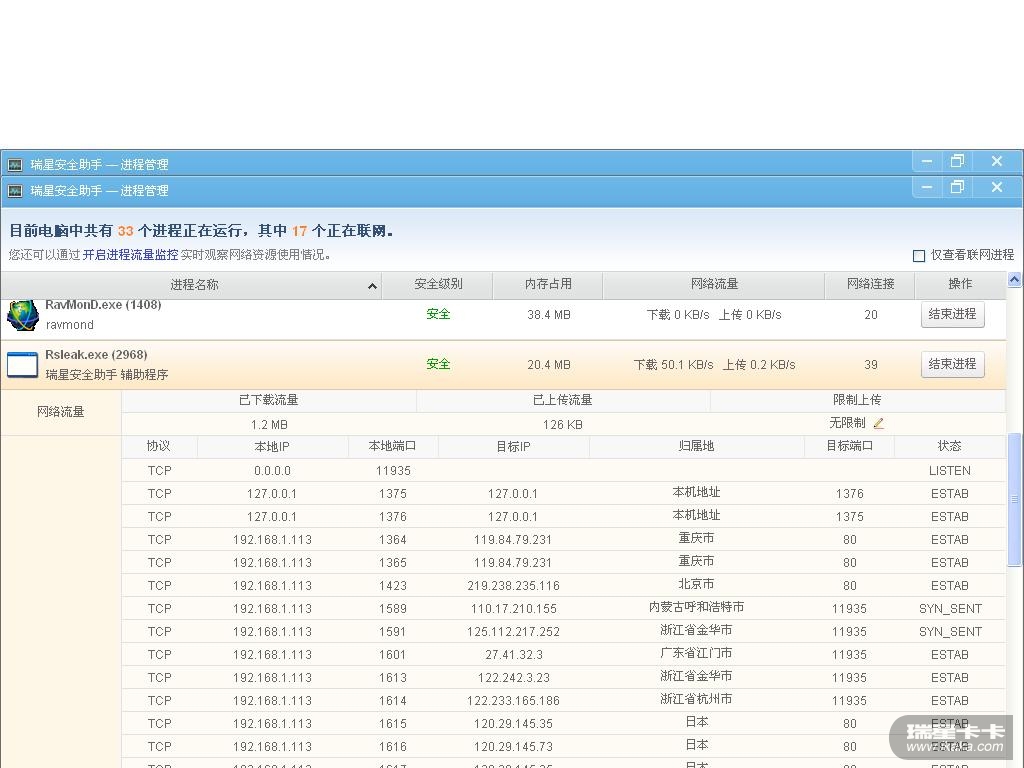This screenshot has height=768, width=1024.
Task: Click the 协议 connection column header
Action: (x=159, y=446)
